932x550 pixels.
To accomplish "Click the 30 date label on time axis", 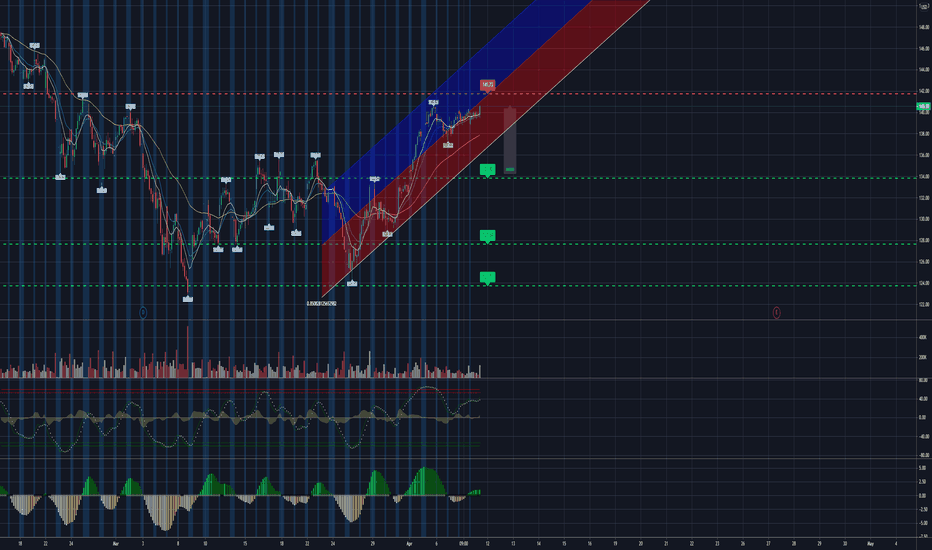I will click(845, 543).
